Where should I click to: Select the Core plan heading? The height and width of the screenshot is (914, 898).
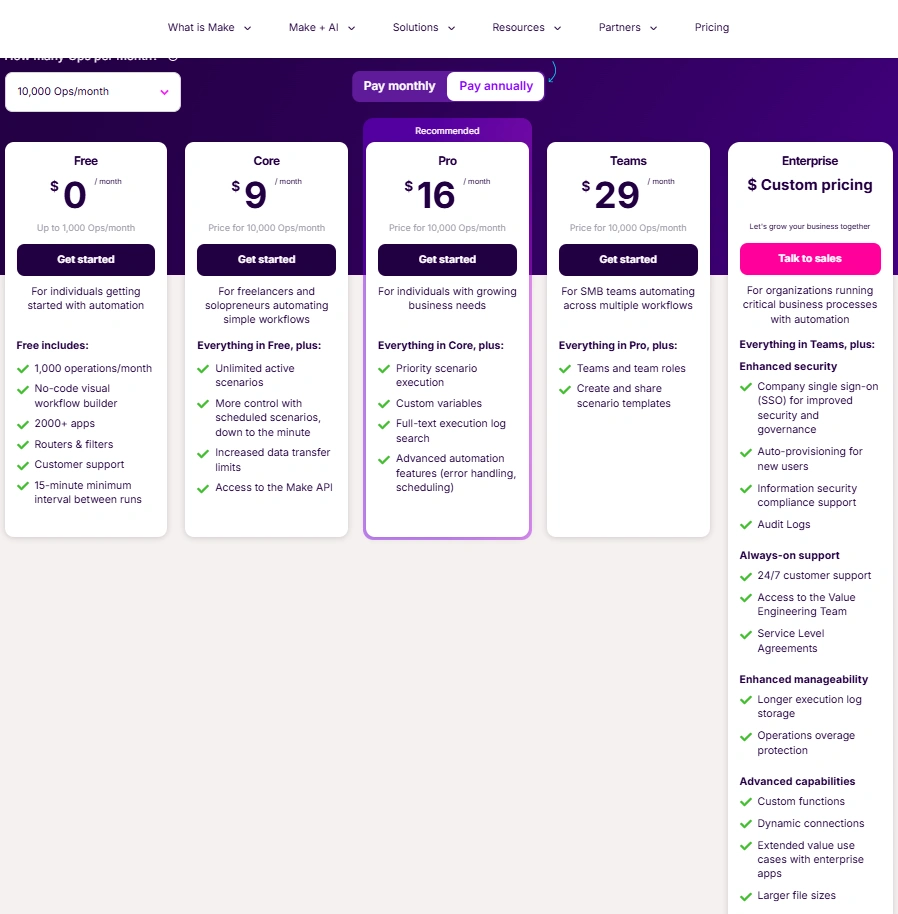pos(266,161)
